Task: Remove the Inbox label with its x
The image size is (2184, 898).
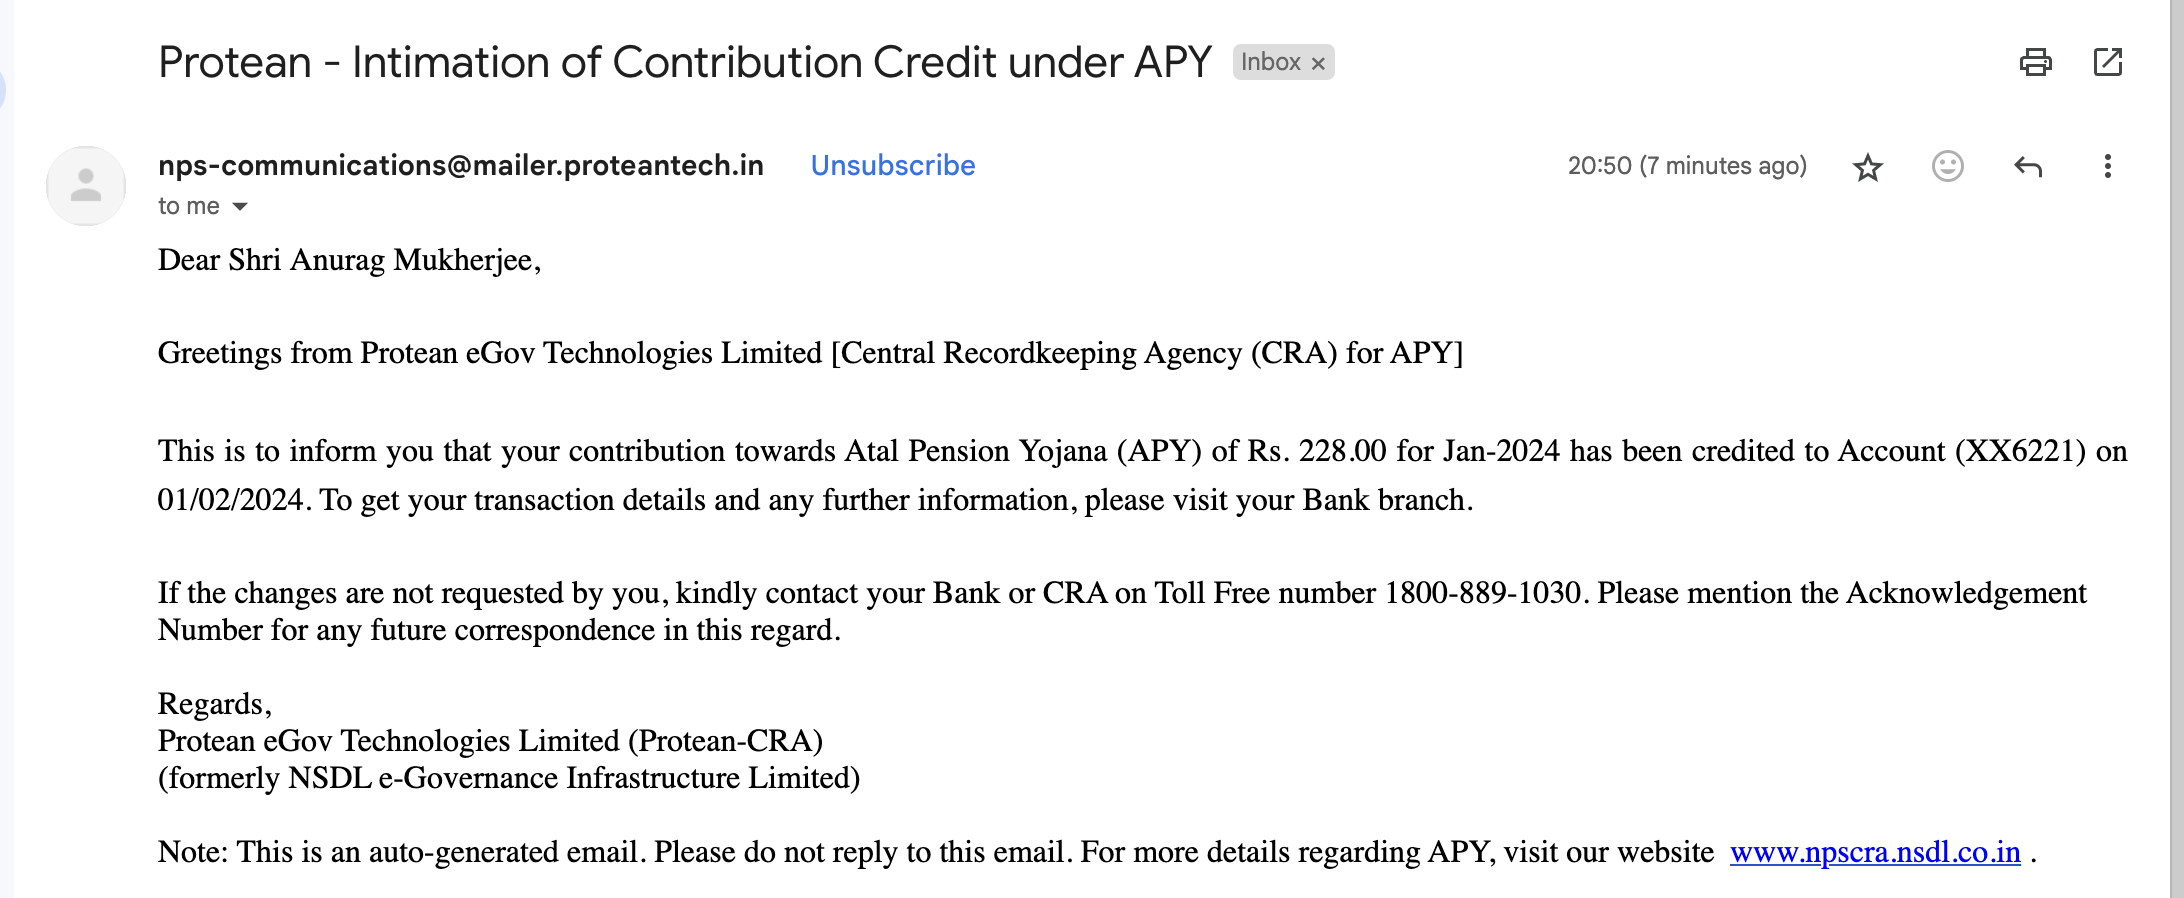Action: tap(1318, 63)
